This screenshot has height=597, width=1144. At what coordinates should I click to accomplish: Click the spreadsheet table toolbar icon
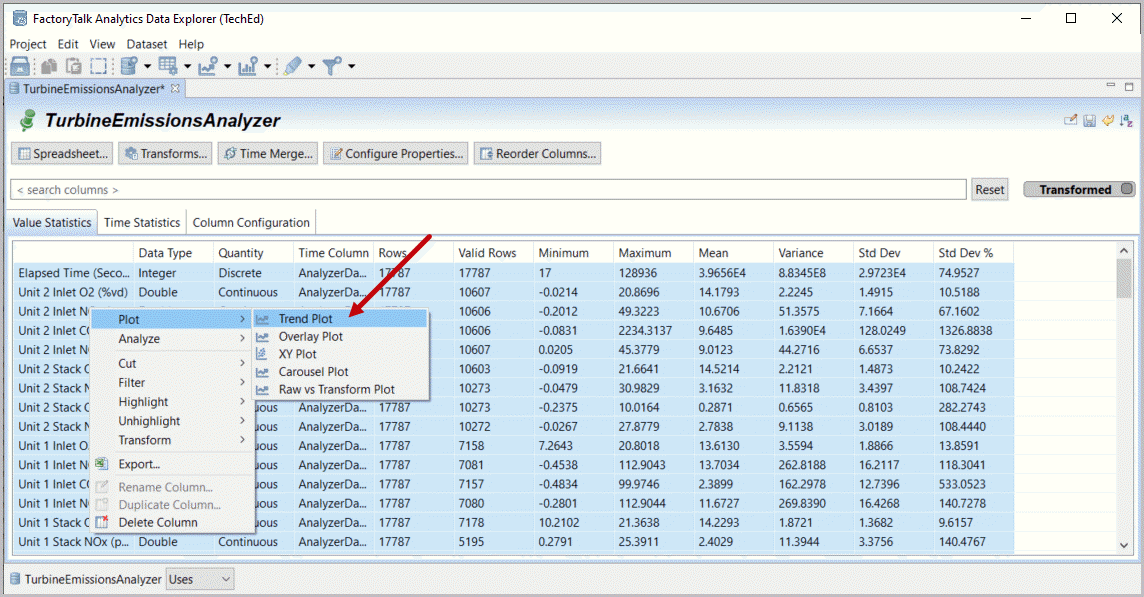(x=167, y=66)
